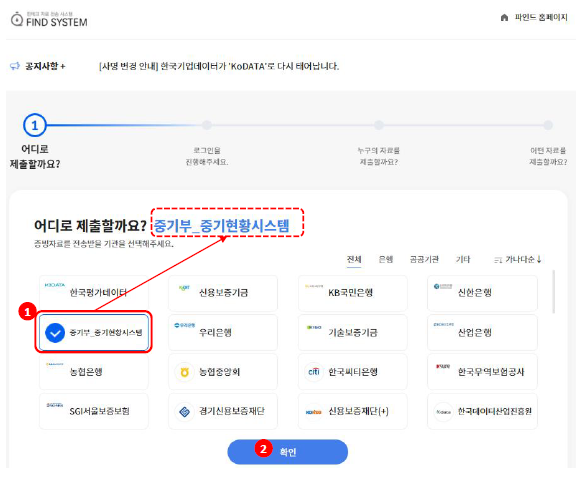Select the 경기신용보증재단 card

point(223,411)
